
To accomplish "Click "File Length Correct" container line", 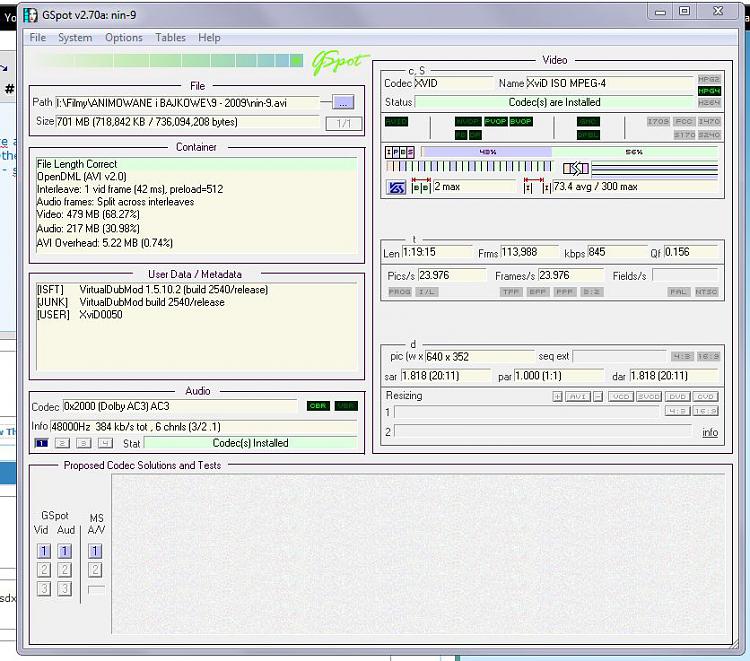I will (196, 164).
